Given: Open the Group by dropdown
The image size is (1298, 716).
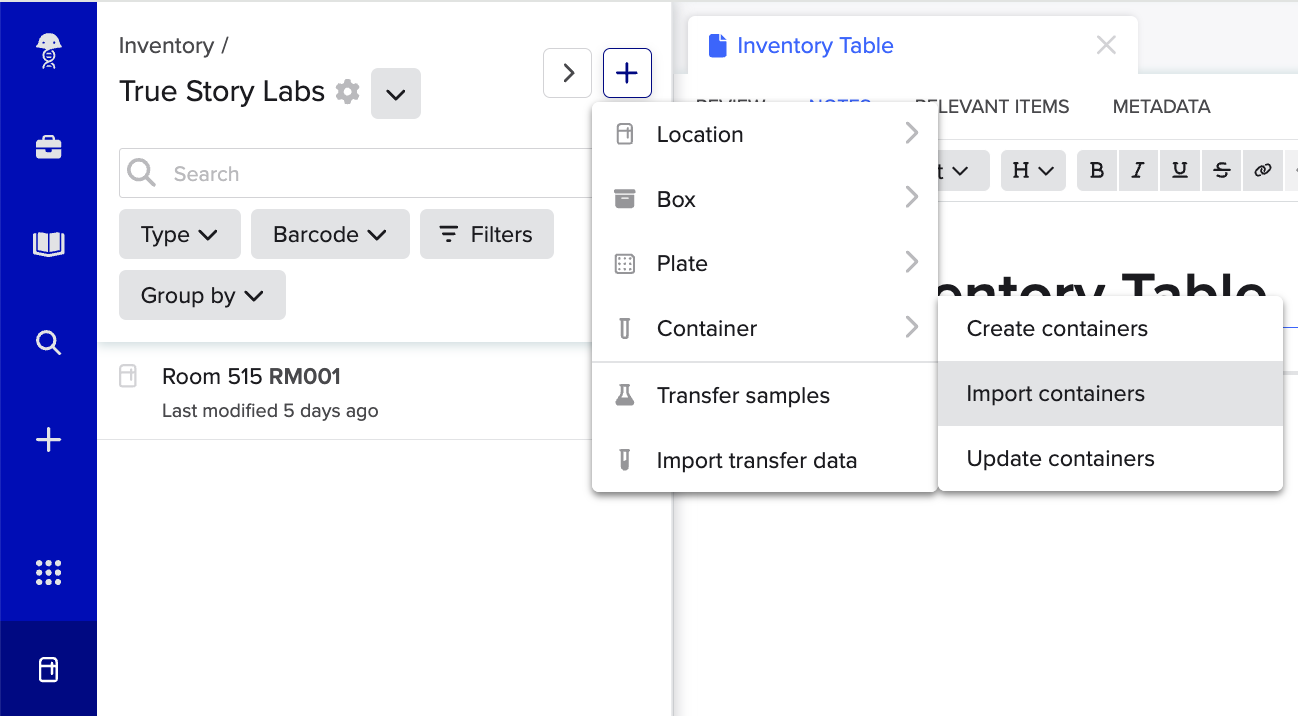Looking at the screenshot, I should coord(202,295).
